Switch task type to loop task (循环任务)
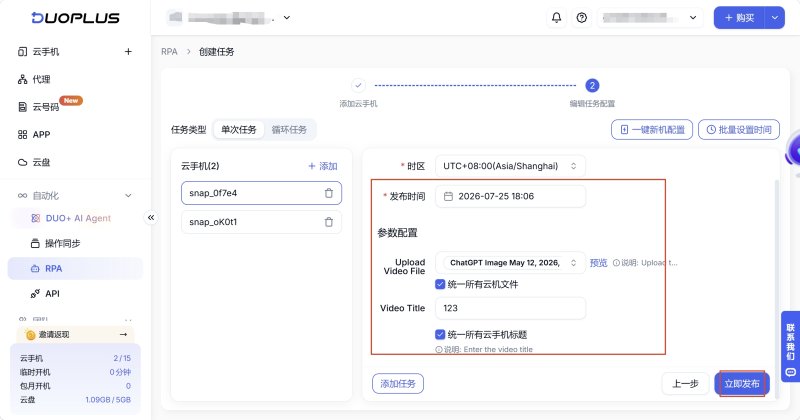 pos(289,130)
